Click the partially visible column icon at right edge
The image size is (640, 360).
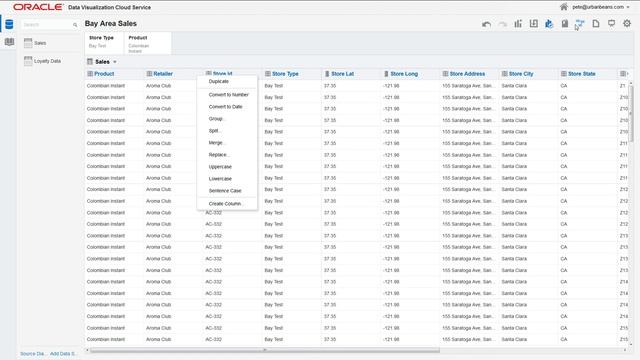(623, 74)
